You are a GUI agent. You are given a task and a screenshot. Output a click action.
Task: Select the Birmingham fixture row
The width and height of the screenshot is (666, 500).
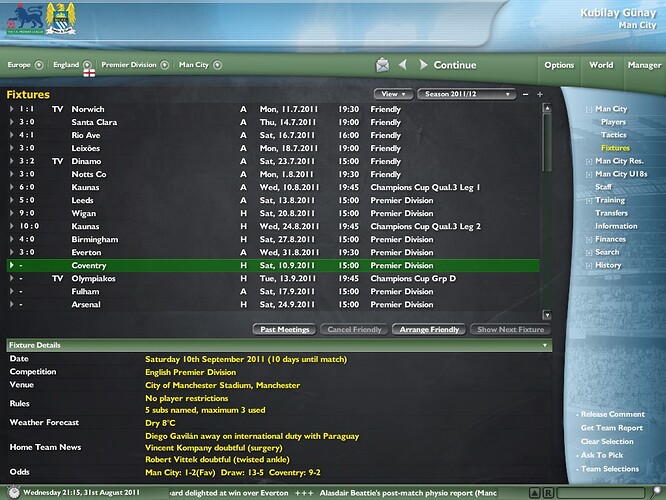click(x=273, y=239)
